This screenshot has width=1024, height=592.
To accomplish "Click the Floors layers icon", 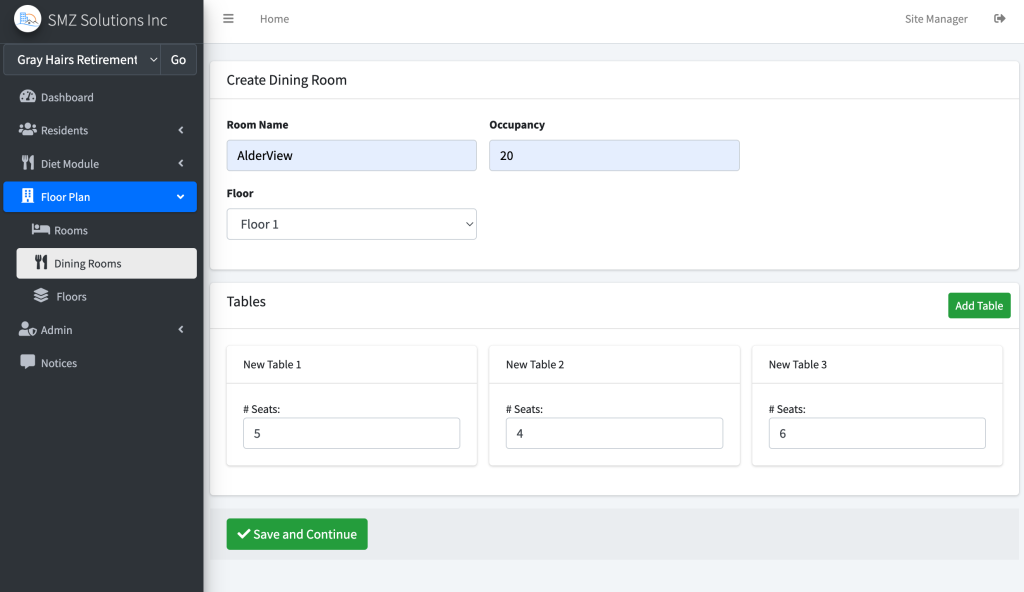I will click(41, 296).
